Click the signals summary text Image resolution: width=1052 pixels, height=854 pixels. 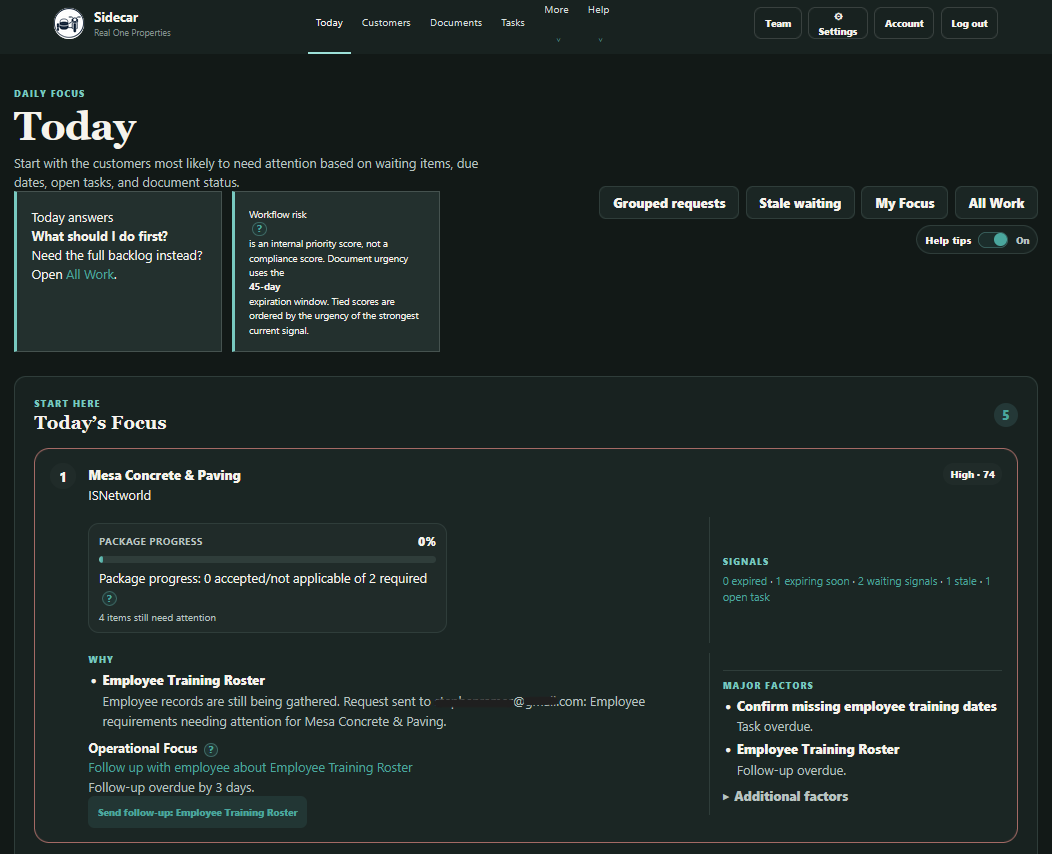(856, 589)
